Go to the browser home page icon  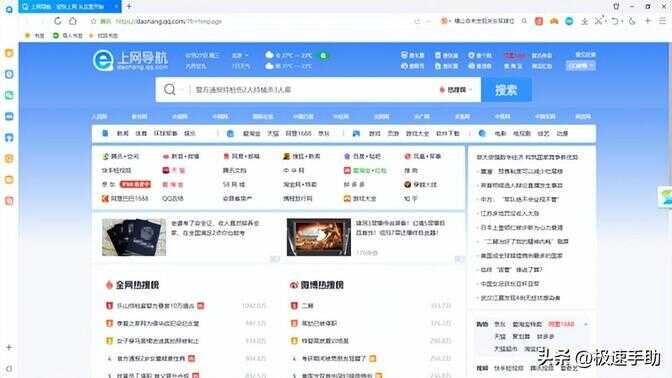(73, 21)
